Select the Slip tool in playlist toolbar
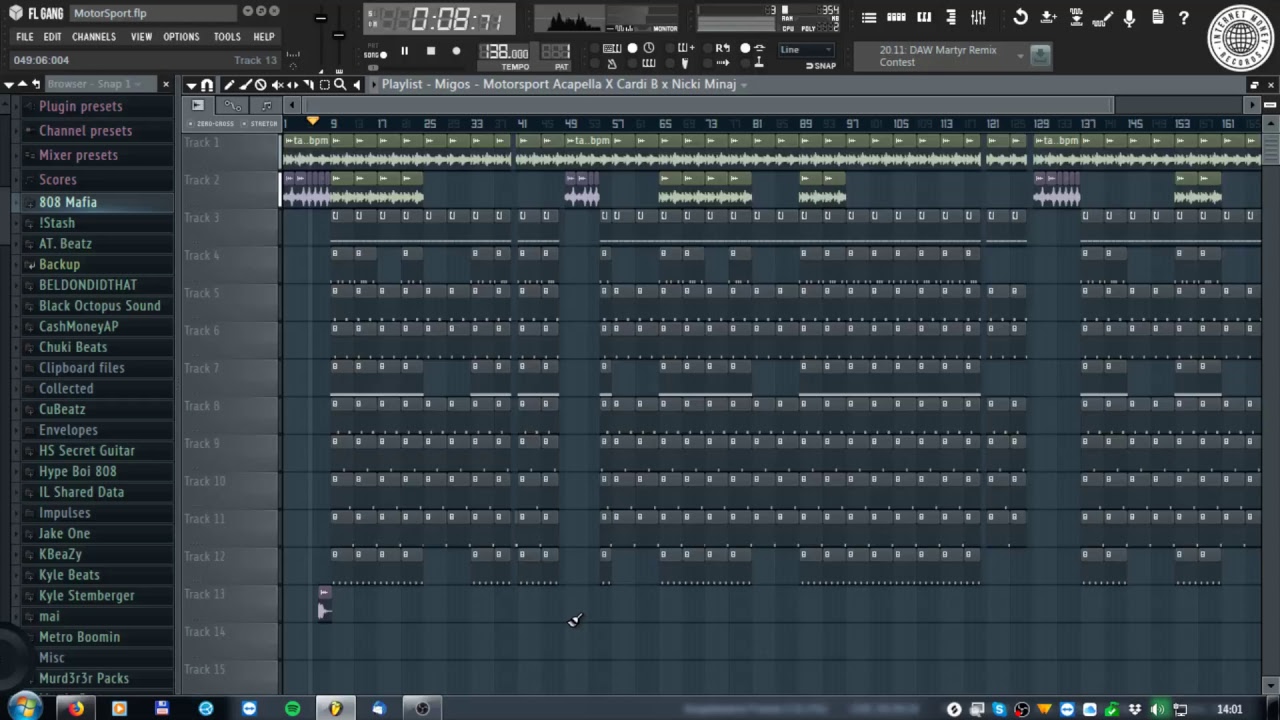 click(x=292, y=85)
